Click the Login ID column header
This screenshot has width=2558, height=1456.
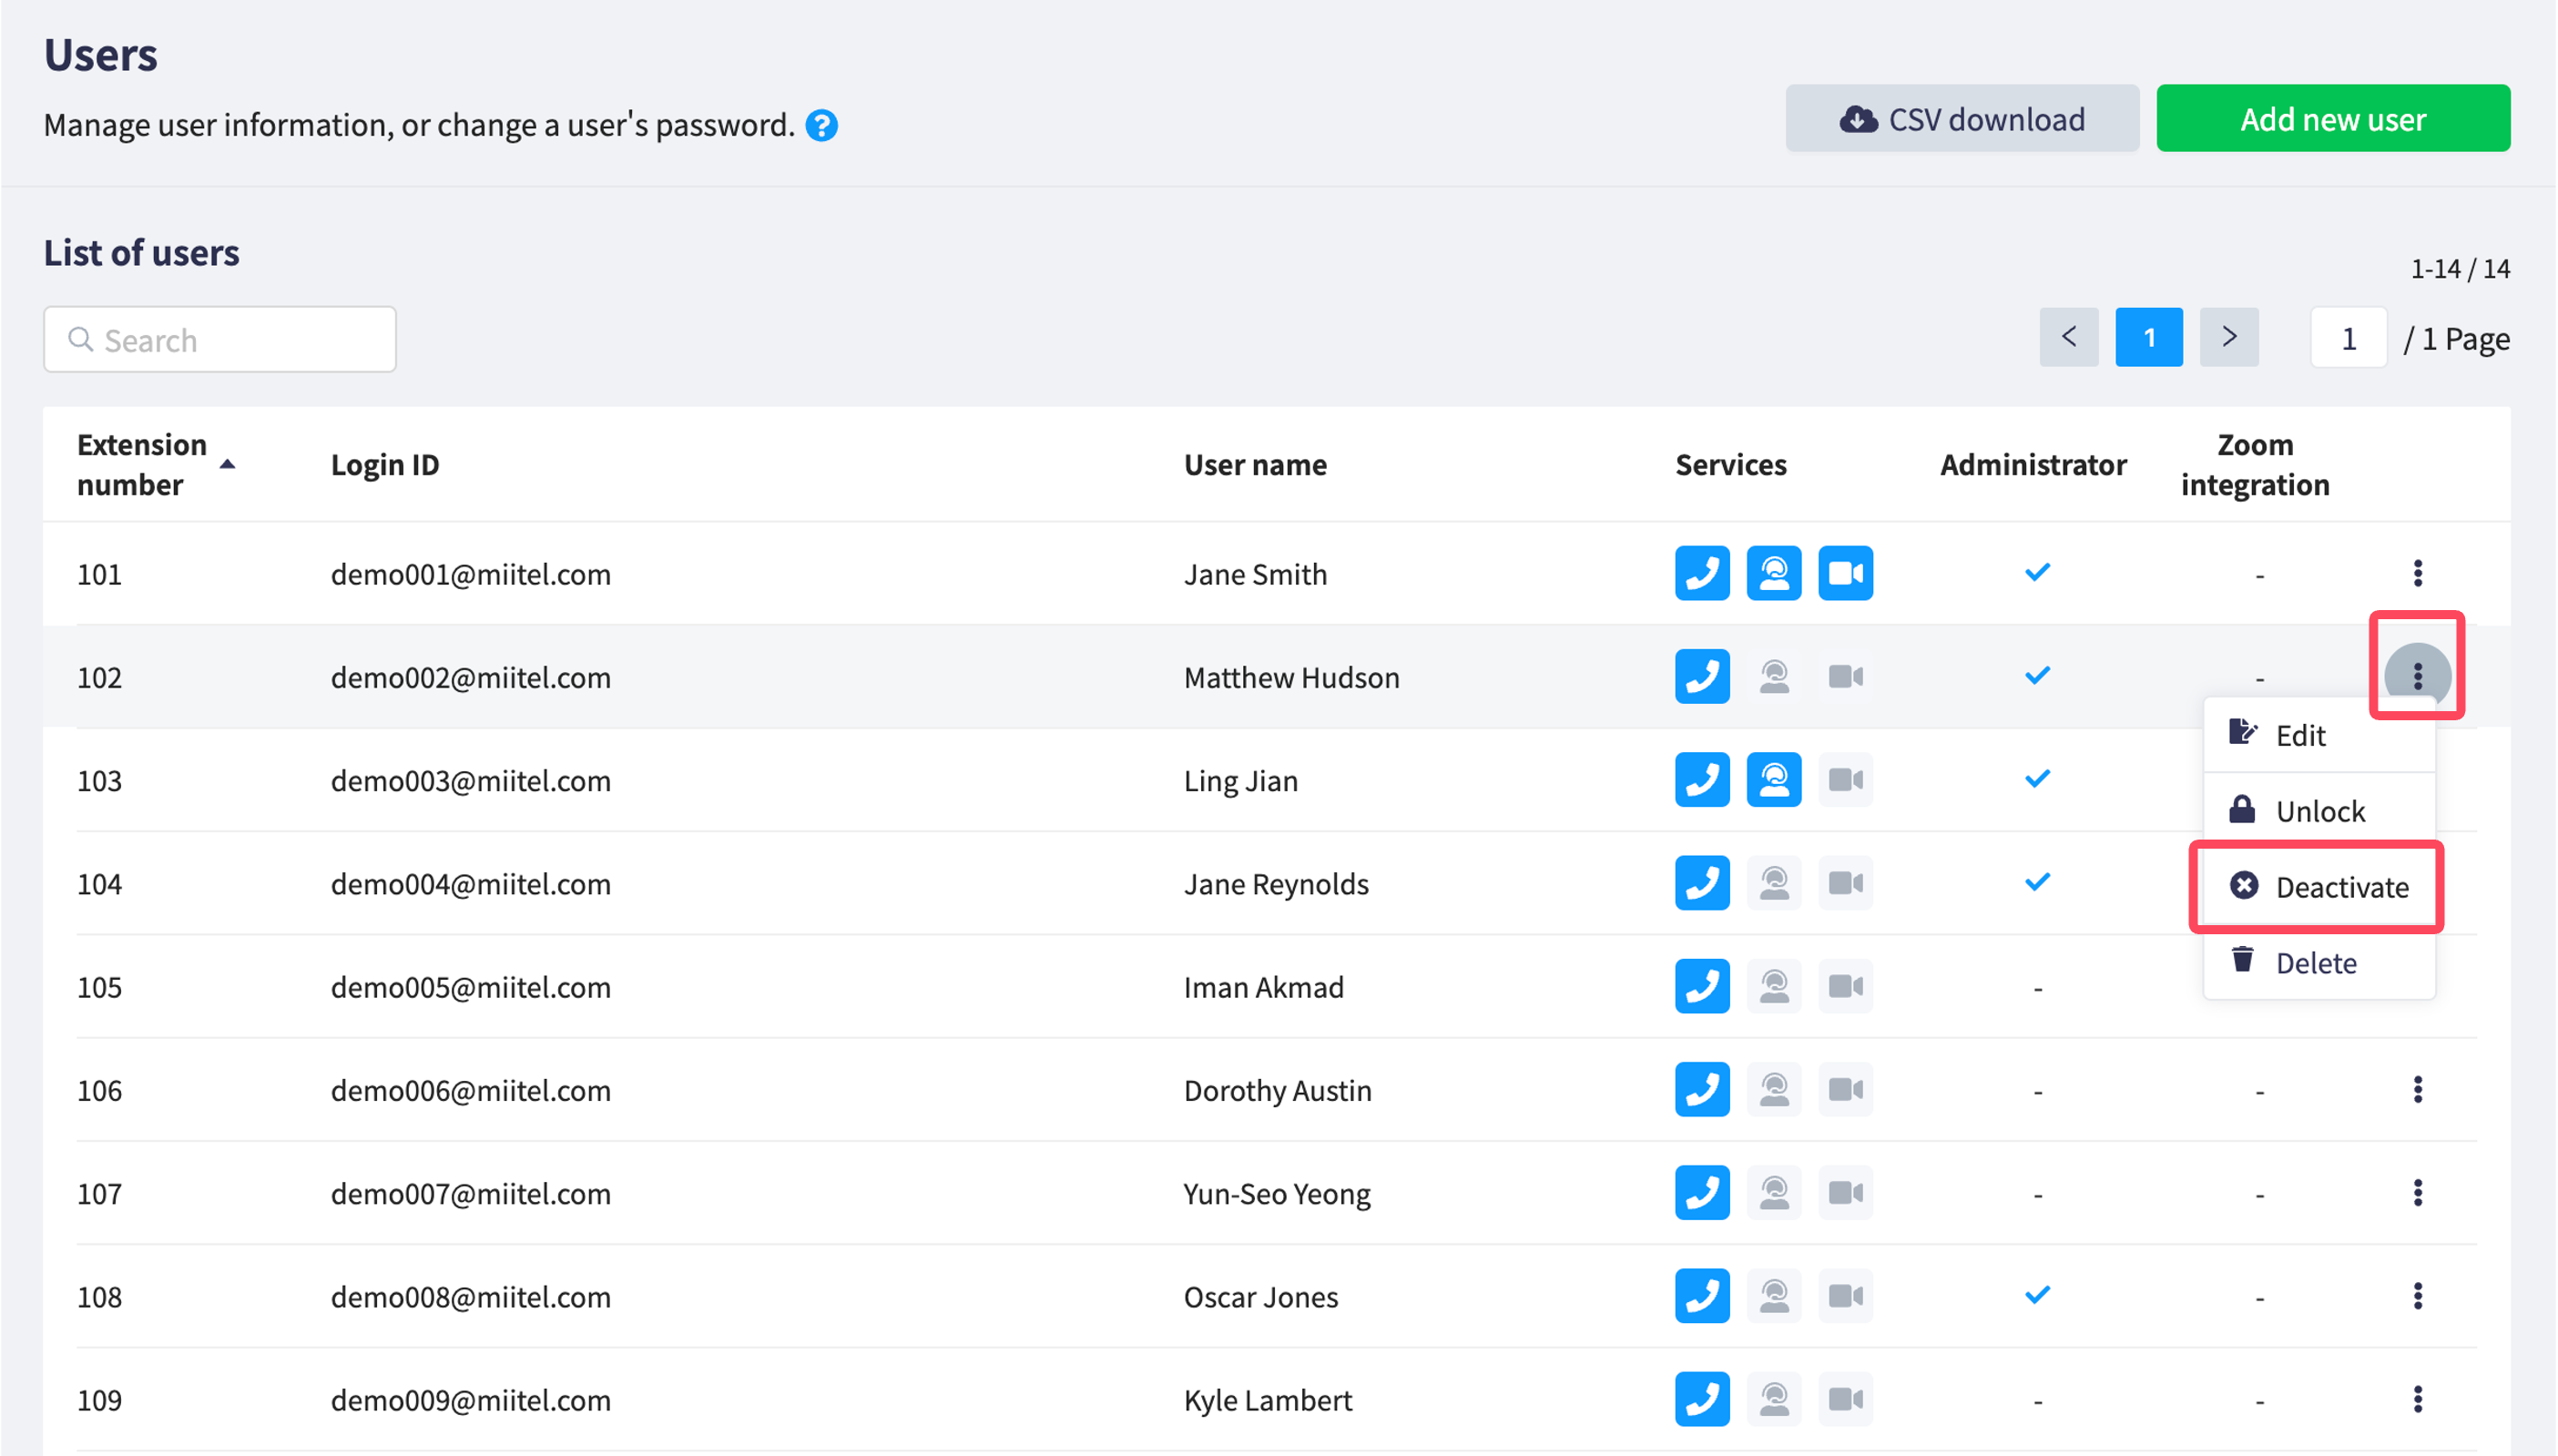pyautogui.click(x=385, y=465)
